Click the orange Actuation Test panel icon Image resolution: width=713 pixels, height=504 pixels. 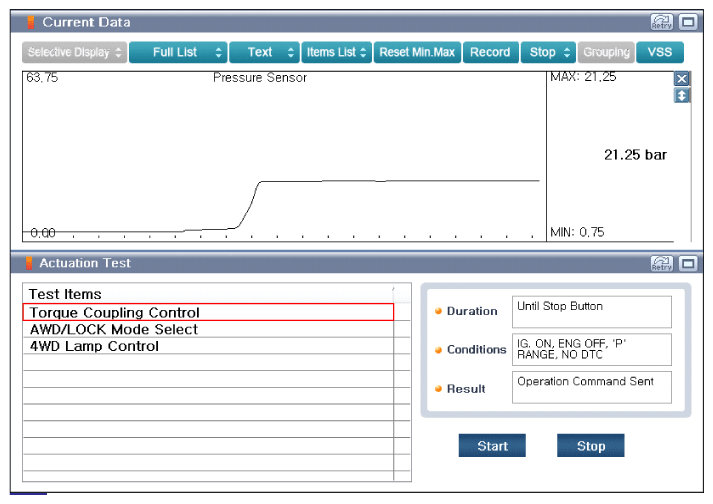29,263
